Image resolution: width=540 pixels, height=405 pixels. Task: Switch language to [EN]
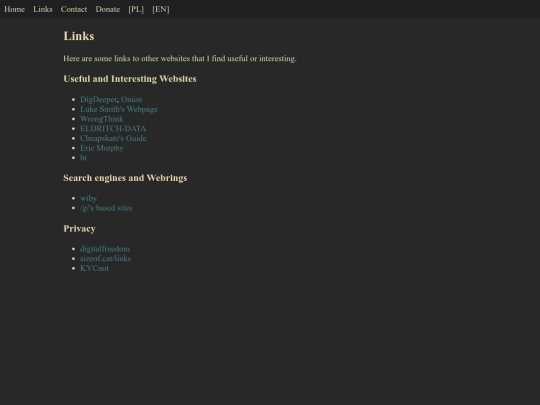coord(161,9)
